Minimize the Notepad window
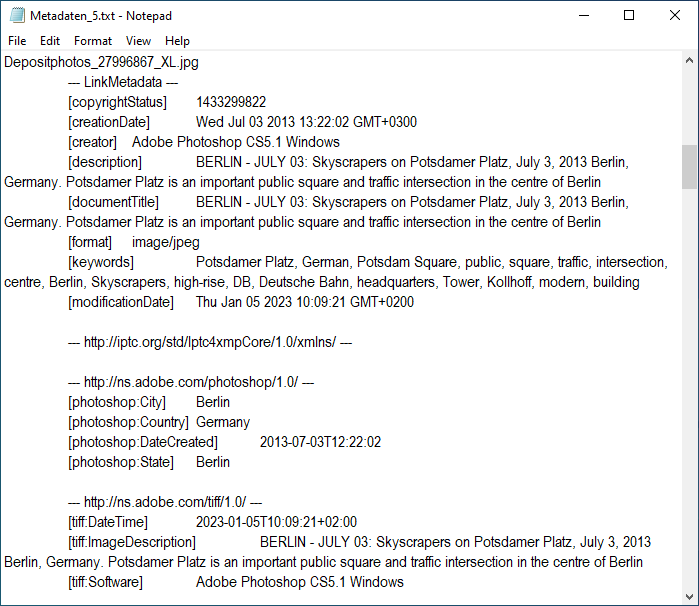699x606 pixels. [584, 16]
